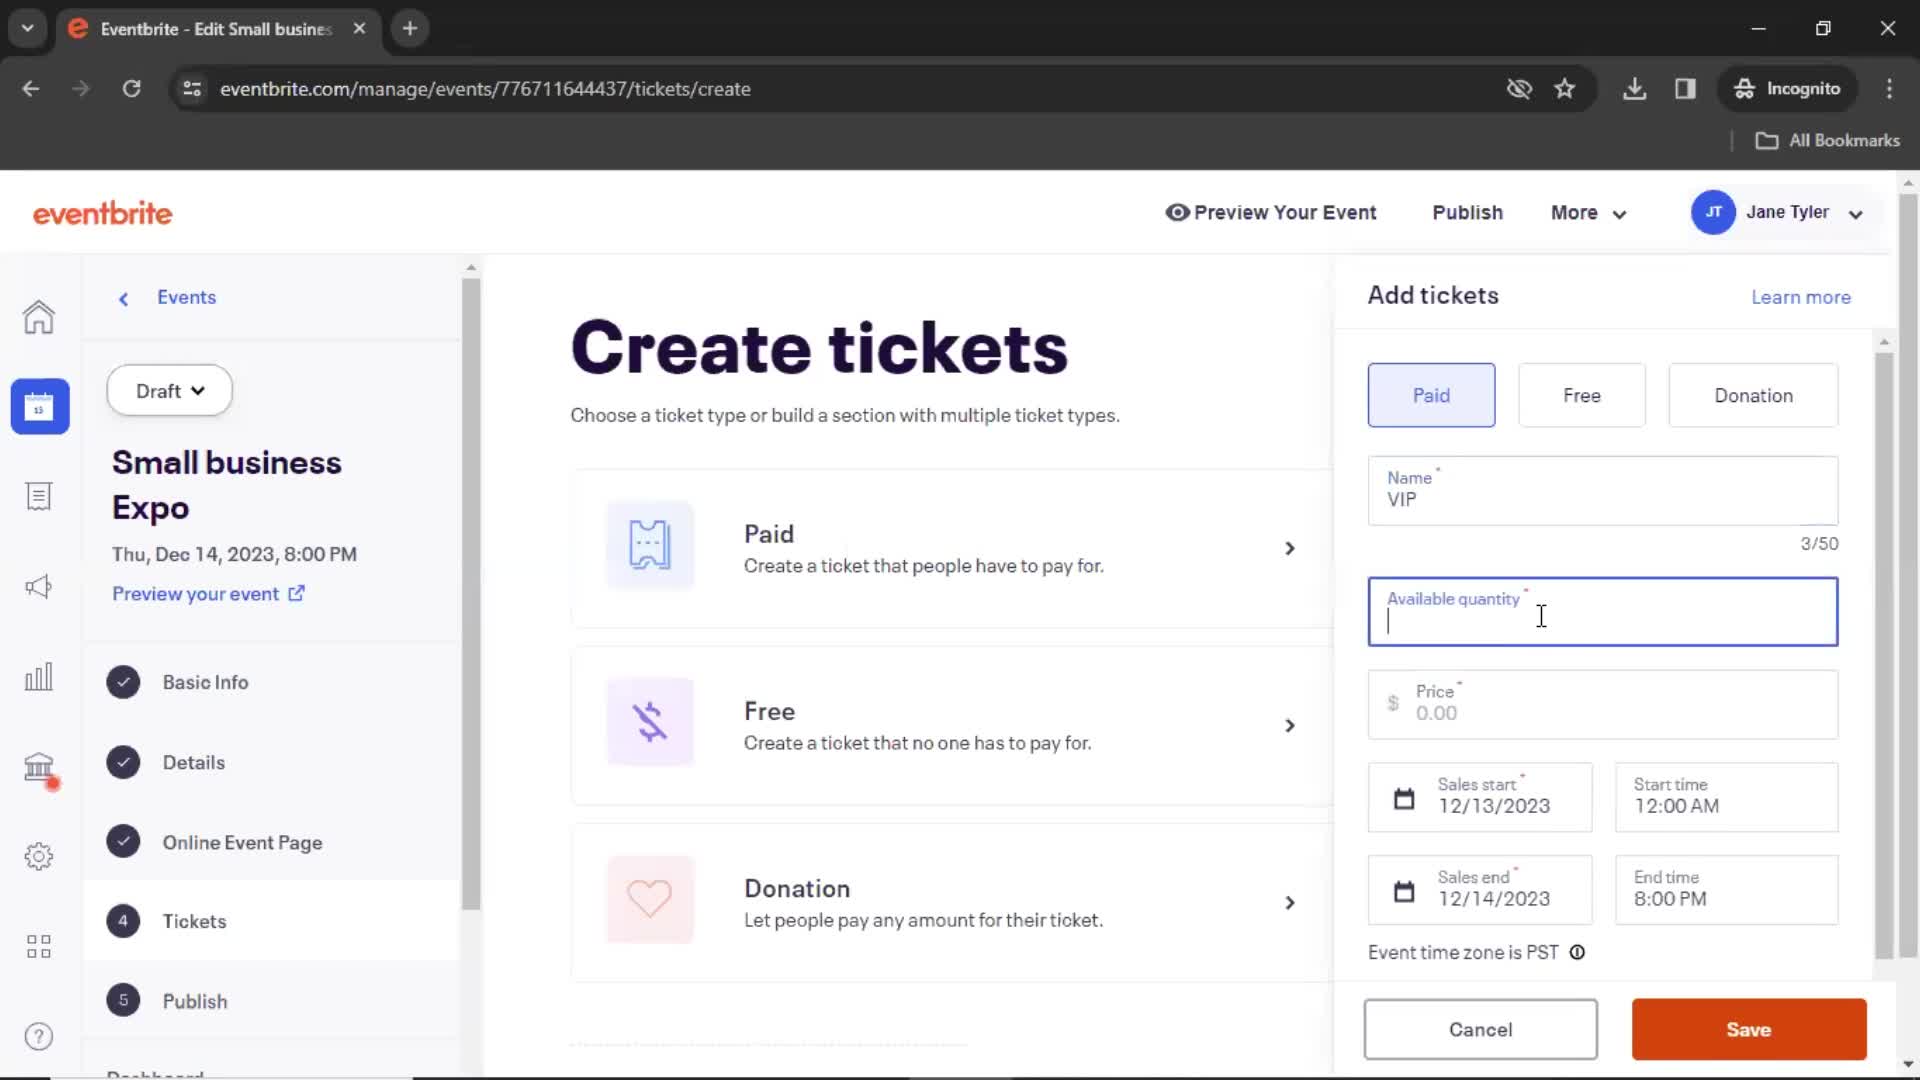Click the Cancel button
This screenshot has width=1920, height=1080.
[x=1482, y=1030]
